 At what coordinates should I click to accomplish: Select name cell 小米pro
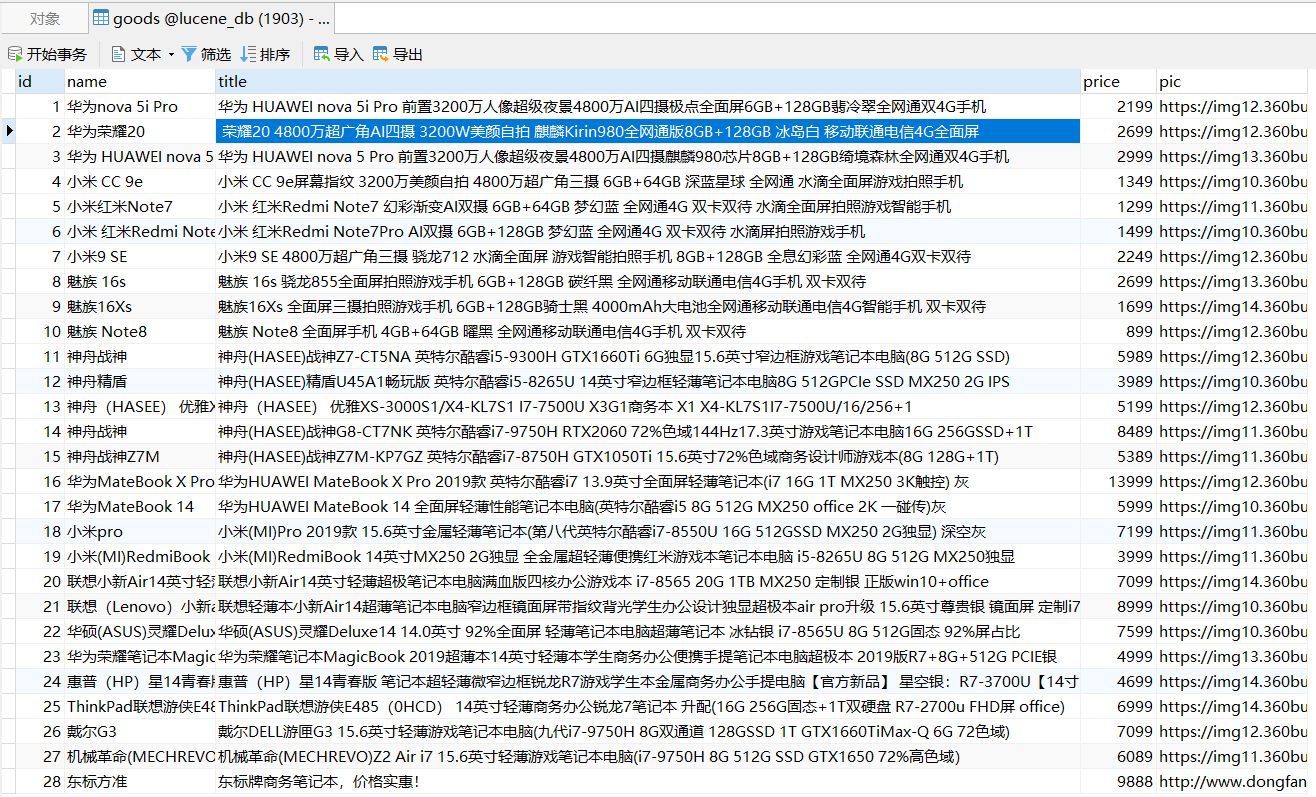(140, 531)
